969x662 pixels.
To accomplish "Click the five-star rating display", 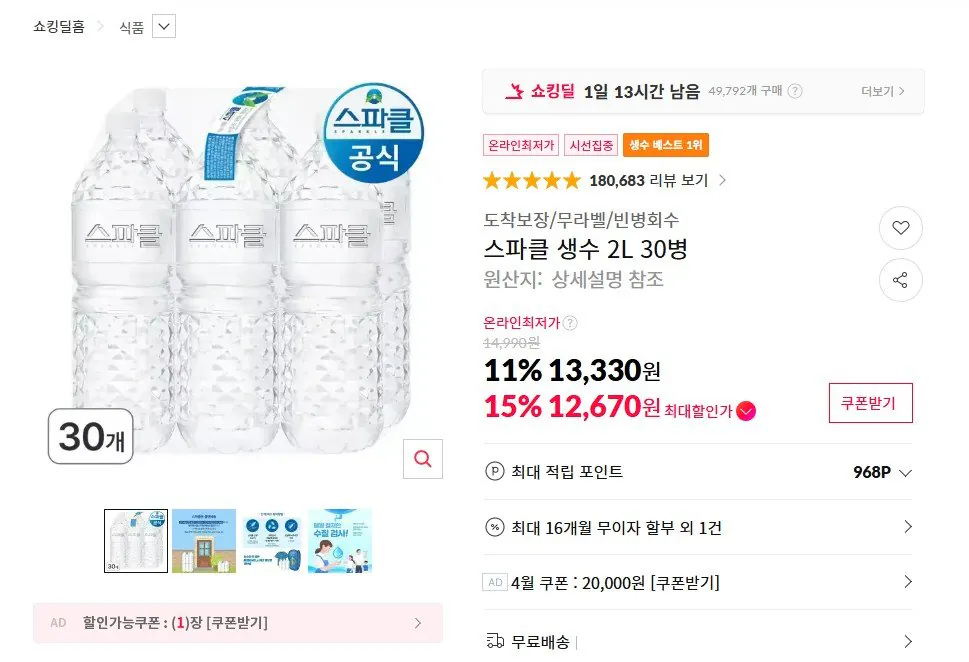I will [531, 181].
